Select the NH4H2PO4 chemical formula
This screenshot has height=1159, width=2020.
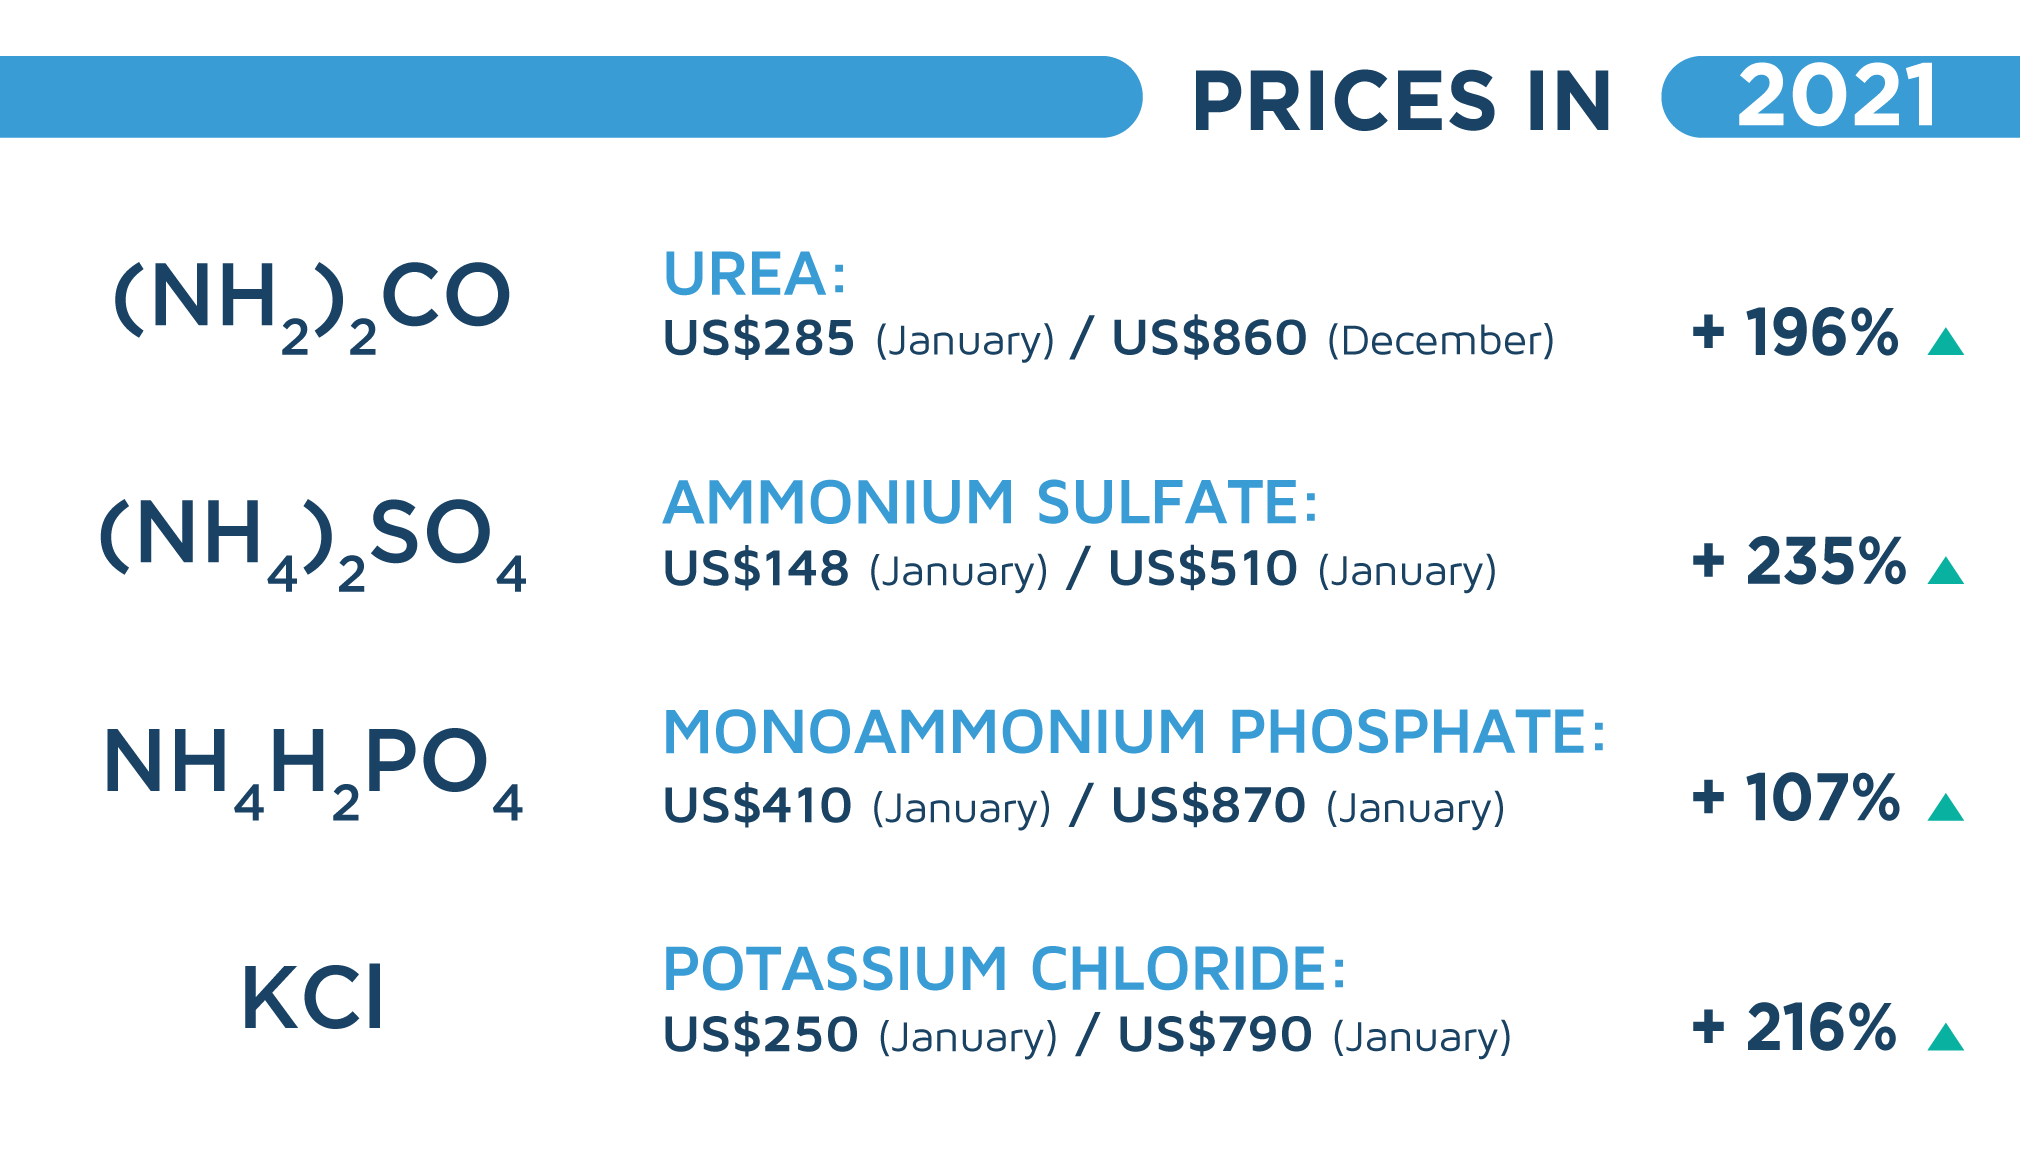point(313,773)
